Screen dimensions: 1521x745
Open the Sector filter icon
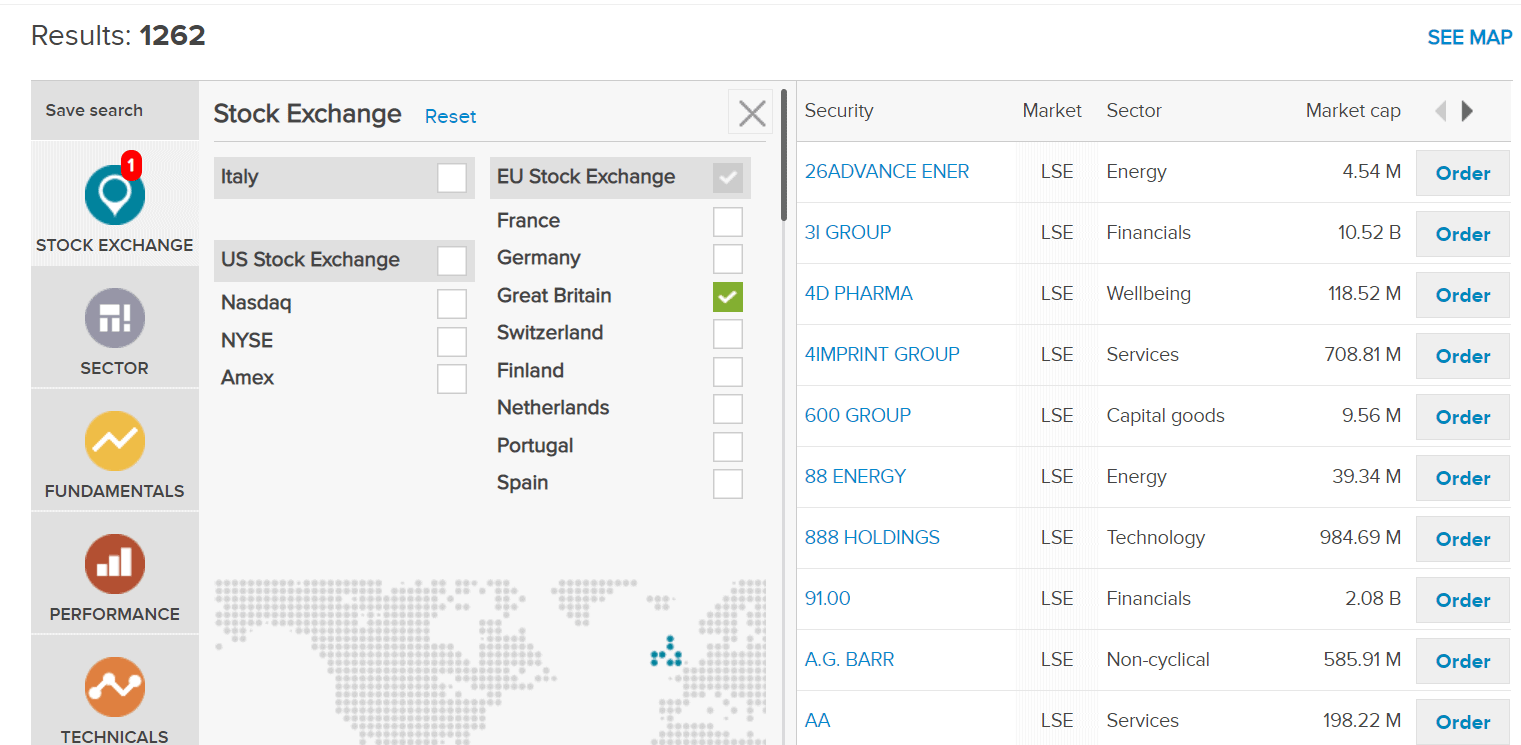[x=115, y=318]
